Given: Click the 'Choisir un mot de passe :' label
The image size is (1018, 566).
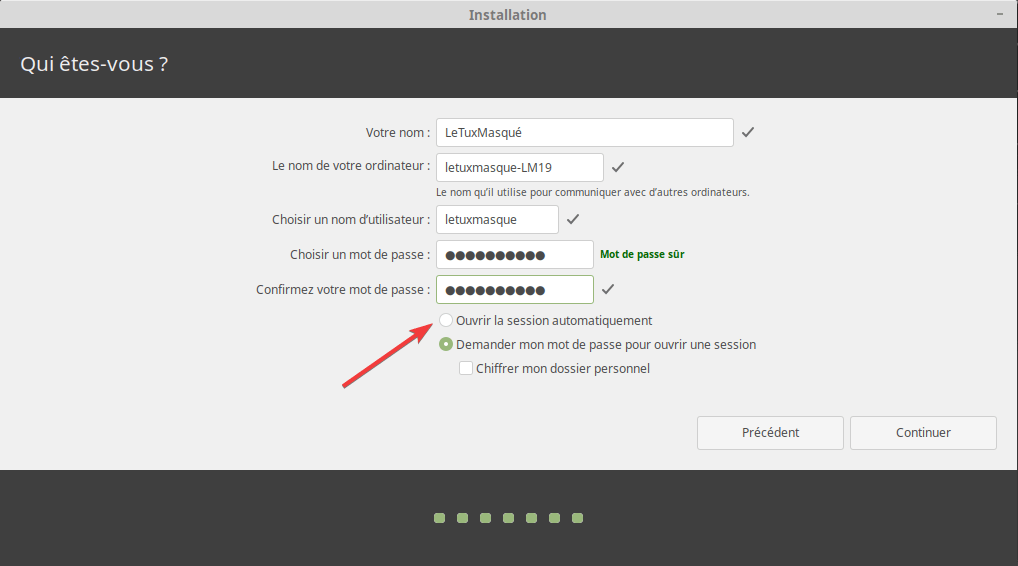Looking at the screenshot, I should [360, 254].
